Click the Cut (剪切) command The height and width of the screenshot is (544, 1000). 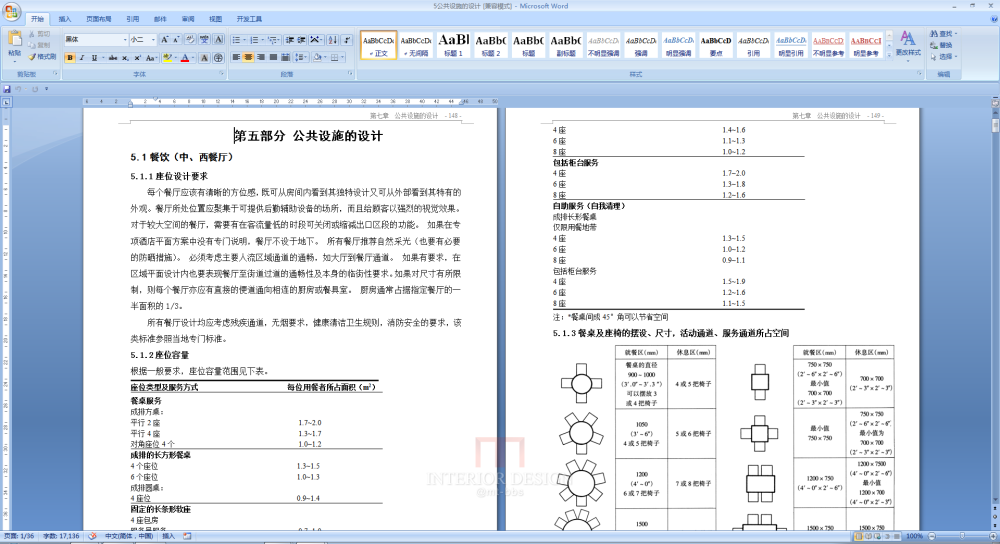[40, 34]
